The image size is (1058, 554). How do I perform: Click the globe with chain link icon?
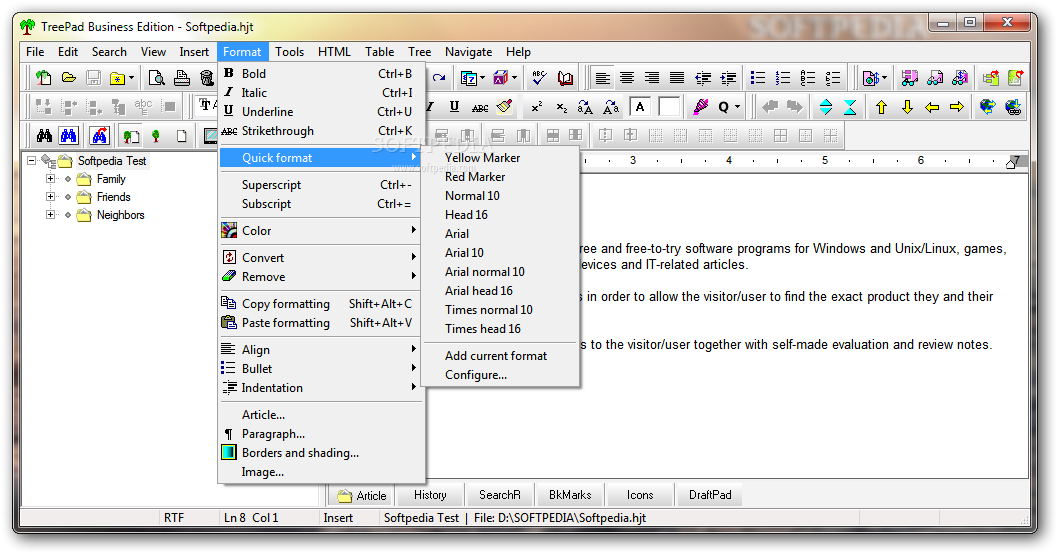click(1013, 107)
